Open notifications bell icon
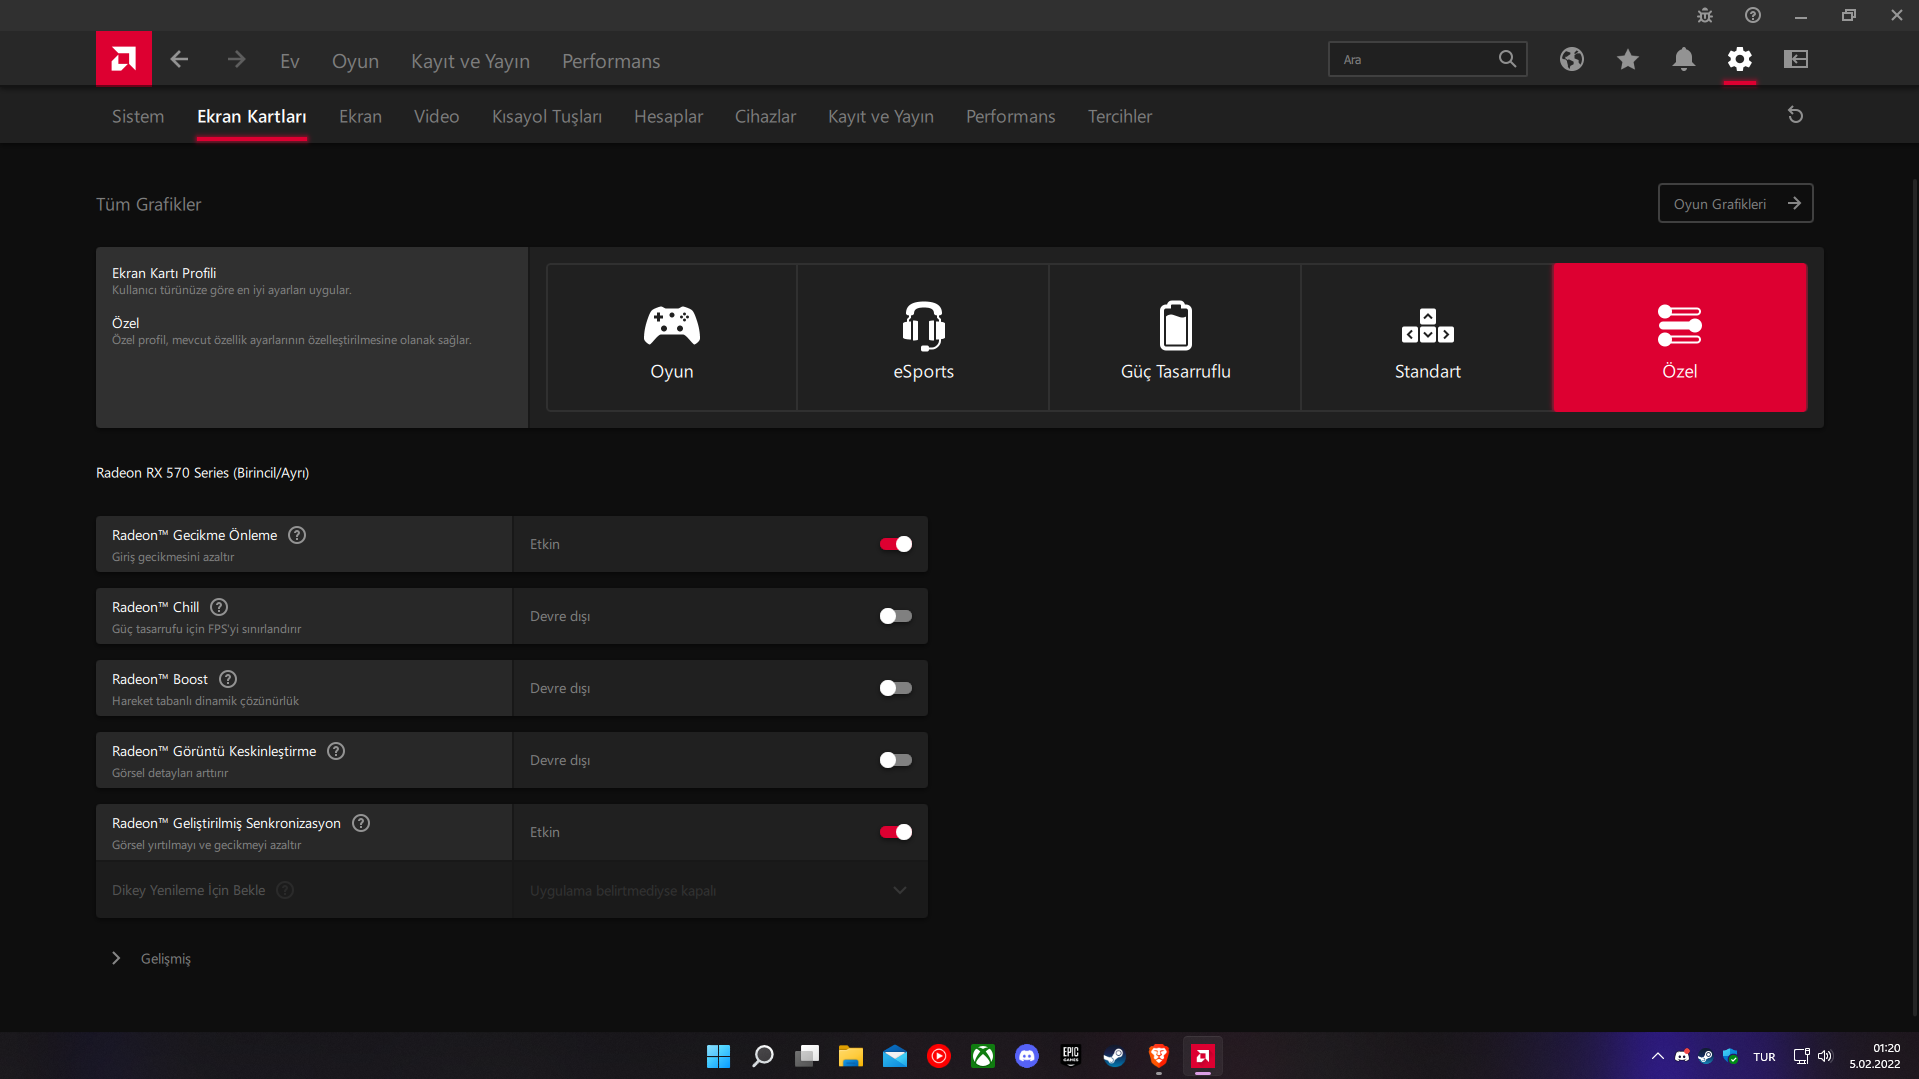Viewport: 1919px width, 1079px height. coord(1684,59)
